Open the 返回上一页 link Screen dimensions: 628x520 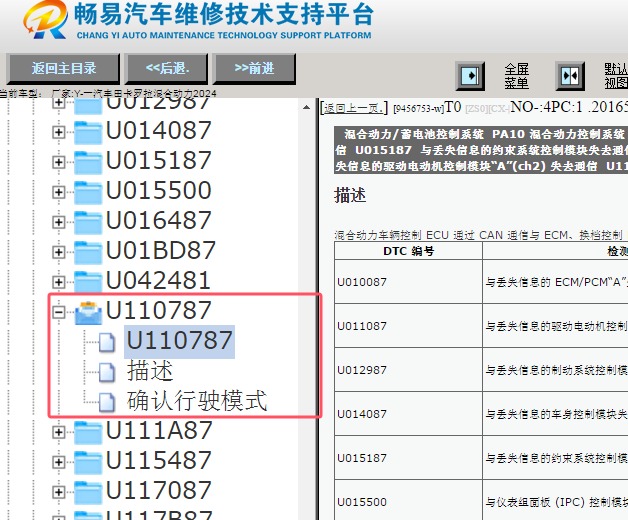[354, 108]
